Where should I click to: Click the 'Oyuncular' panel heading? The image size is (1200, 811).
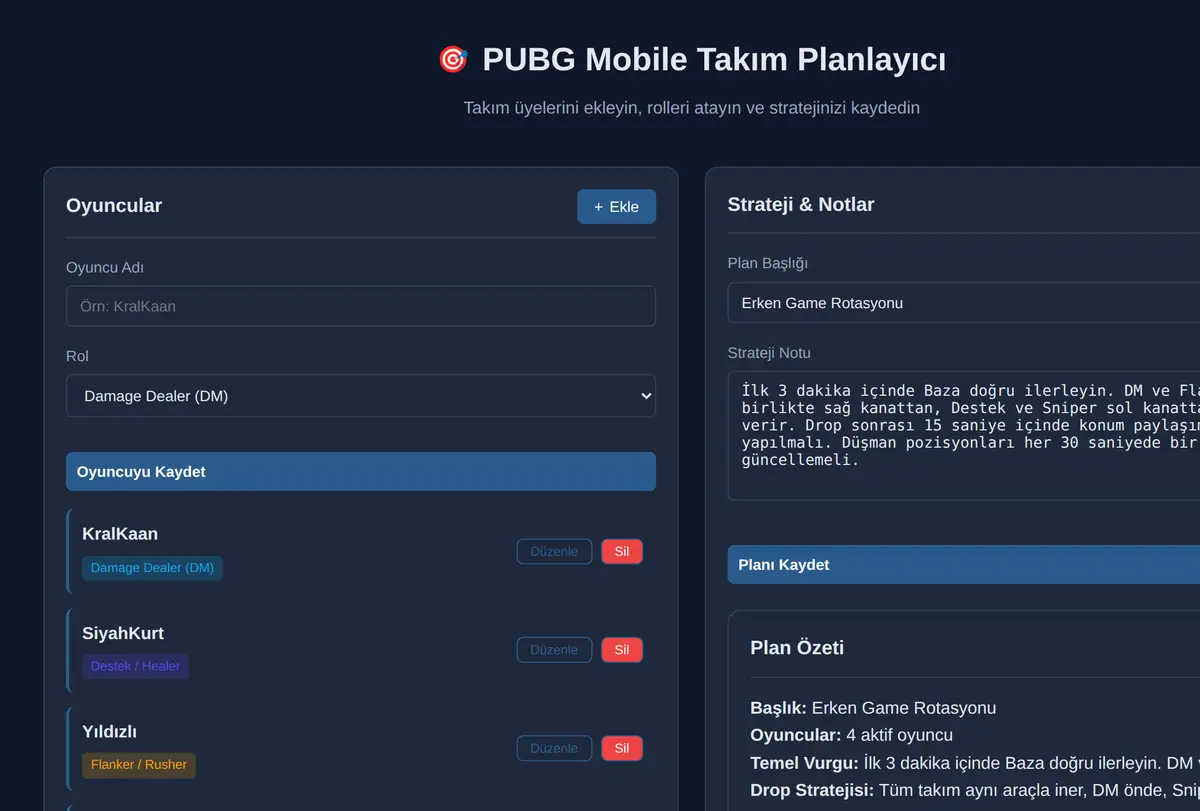114,206
